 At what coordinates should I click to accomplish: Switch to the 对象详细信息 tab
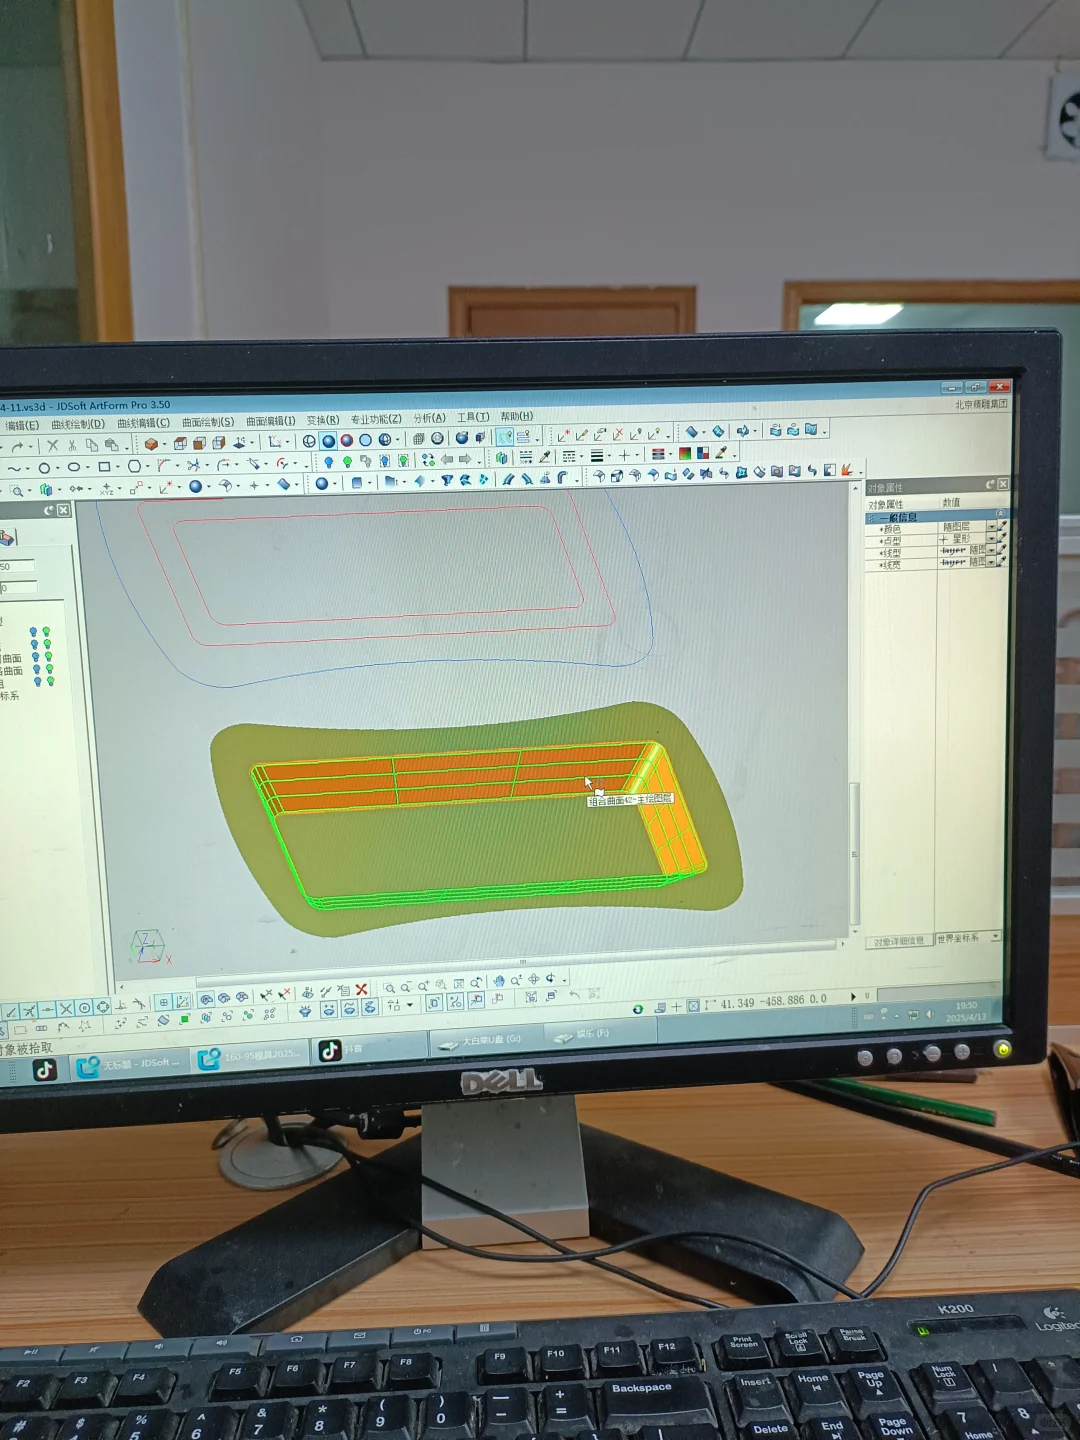click(x=898, y=941)
